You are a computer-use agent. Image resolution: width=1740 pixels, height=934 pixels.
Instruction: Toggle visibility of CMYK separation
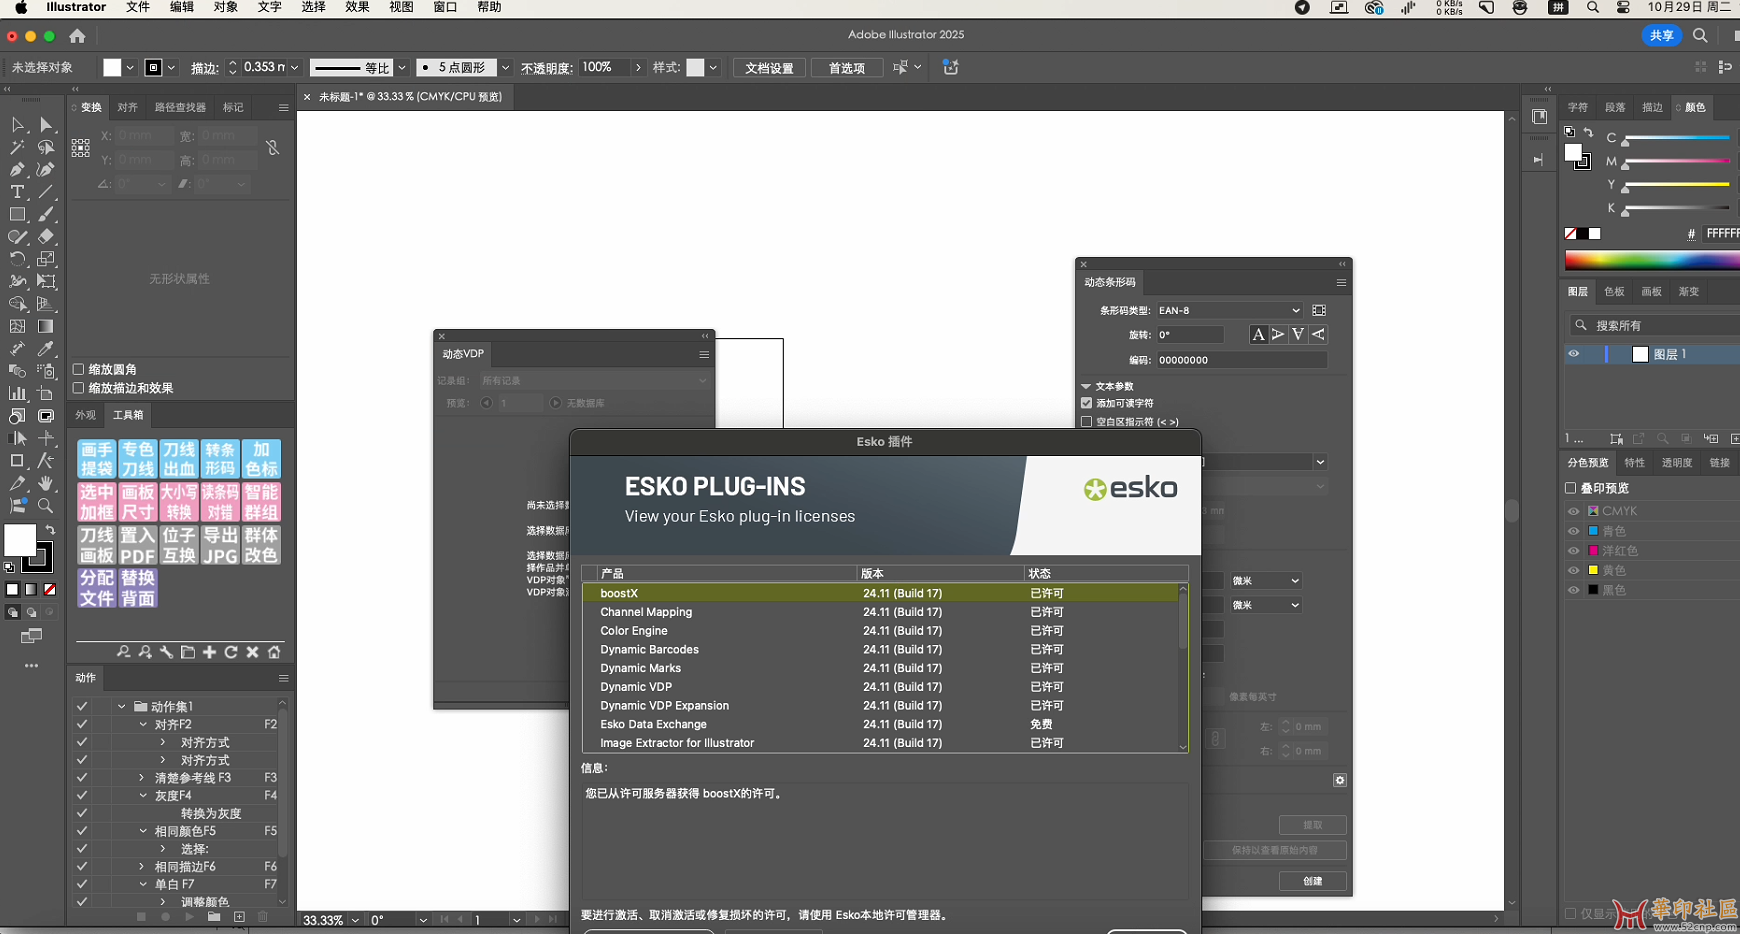pos(1573,511)
